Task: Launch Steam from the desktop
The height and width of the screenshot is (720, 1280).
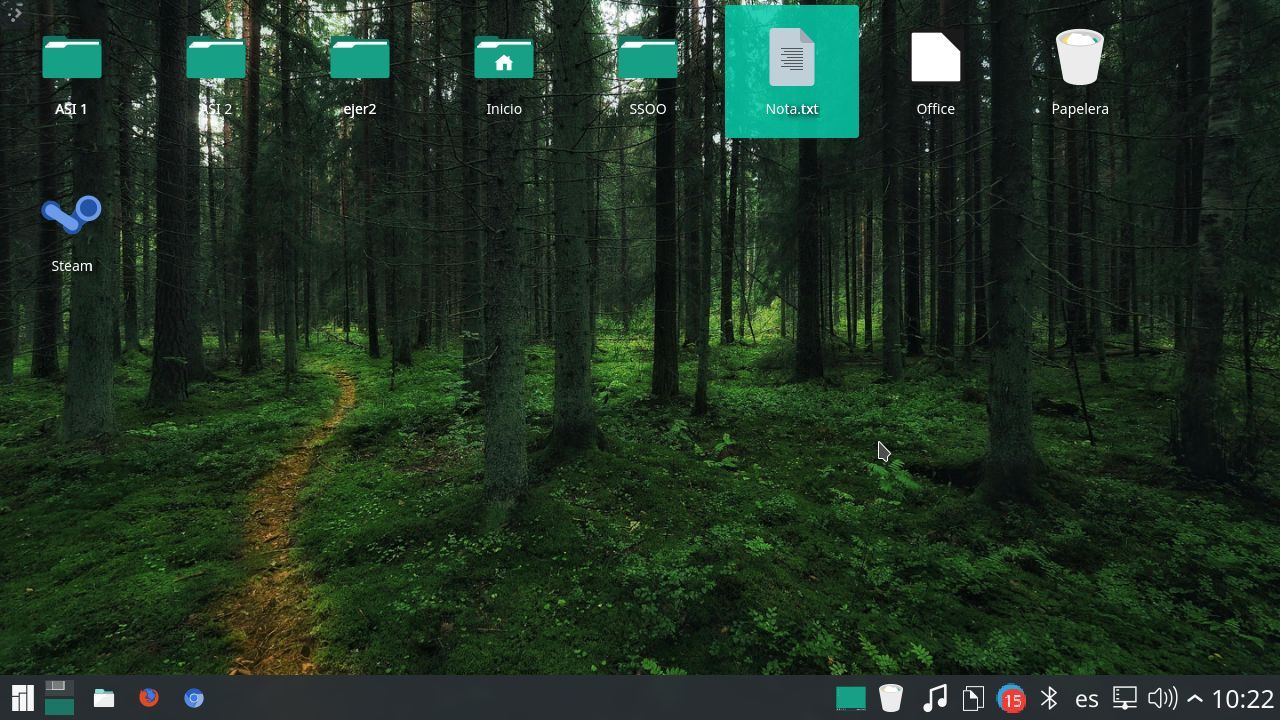Action: coord(71,213)
